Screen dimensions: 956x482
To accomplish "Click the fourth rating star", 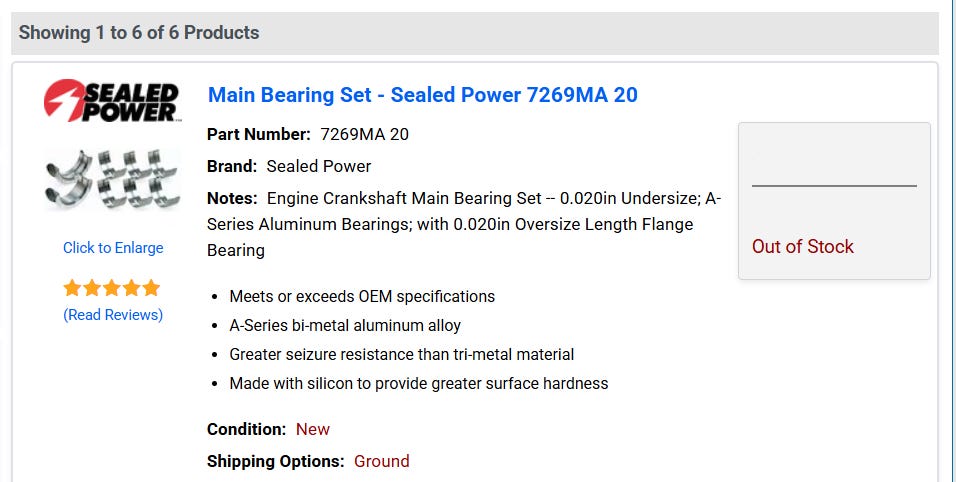I will (x=131, y=289).
